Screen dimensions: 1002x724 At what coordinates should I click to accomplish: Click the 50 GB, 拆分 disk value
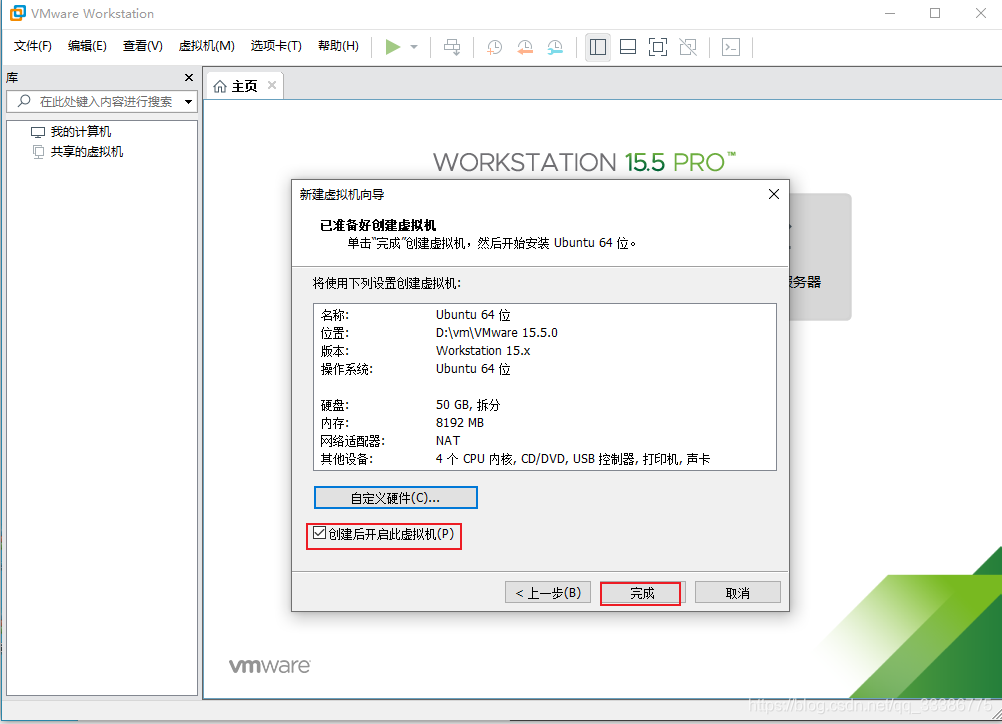[x=468, y=405]
